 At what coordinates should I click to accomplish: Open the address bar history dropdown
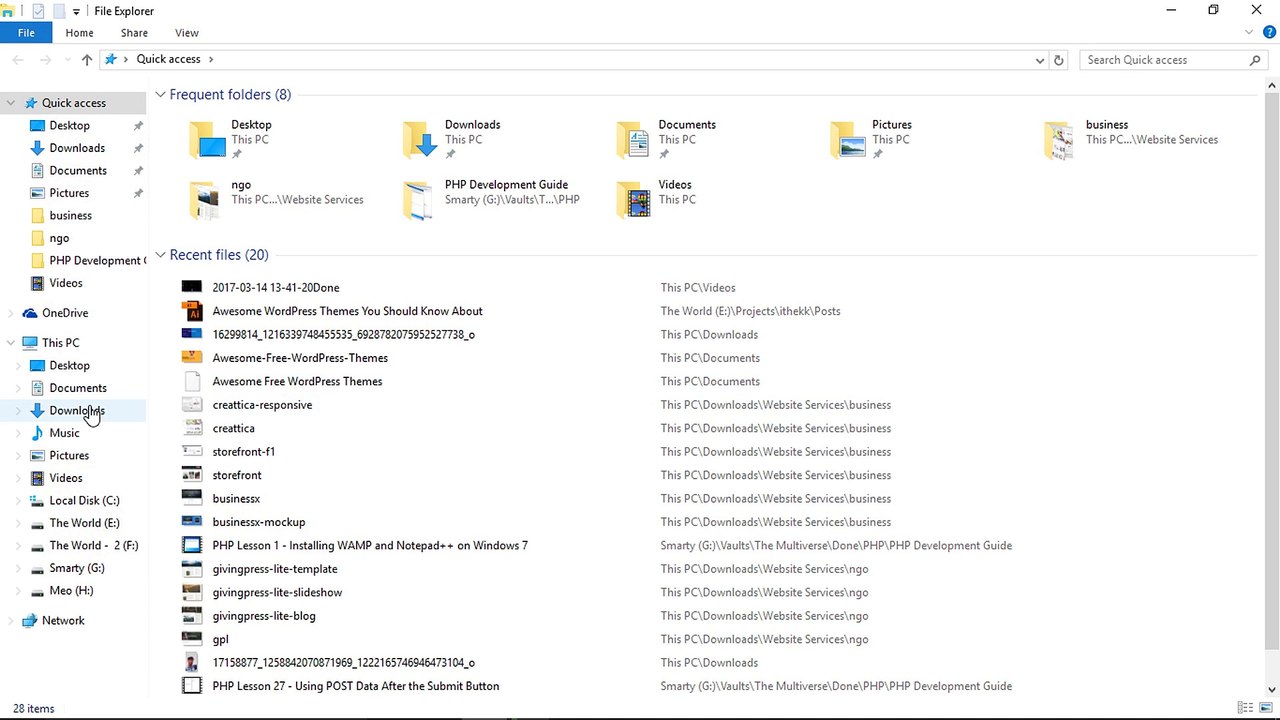(1040, 60)
